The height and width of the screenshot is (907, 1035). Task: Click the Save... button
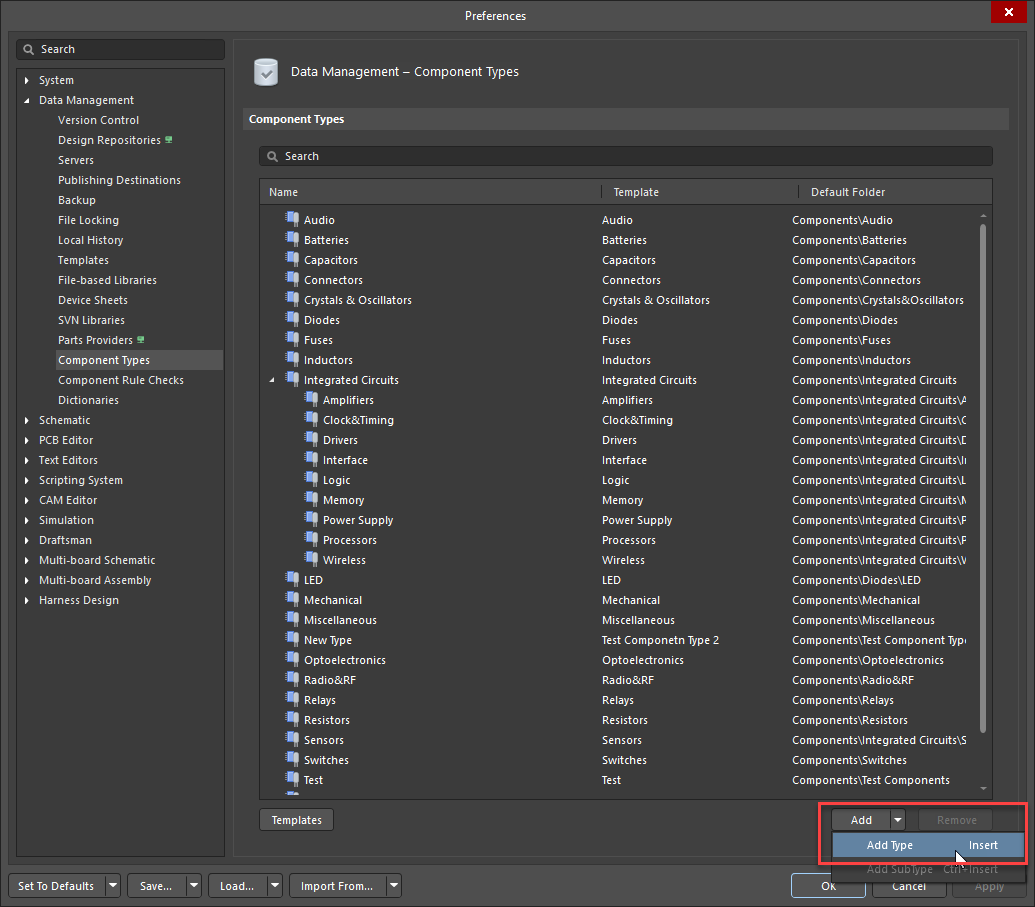click(x=156, y=886)
